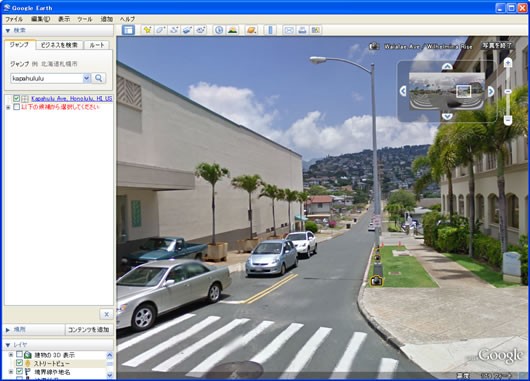Click the Street View layer pegman icon
The image size is (530, 381).
pos(28,363)
